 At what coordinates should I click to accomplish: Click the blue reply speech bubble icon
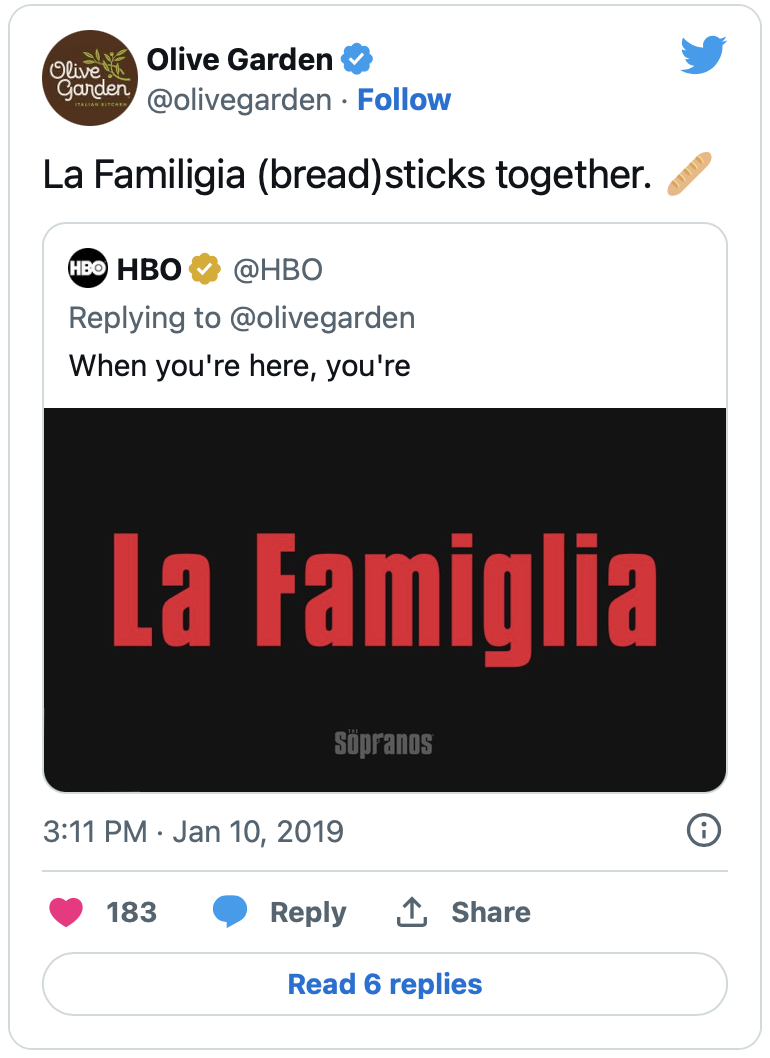coord(229,912)
